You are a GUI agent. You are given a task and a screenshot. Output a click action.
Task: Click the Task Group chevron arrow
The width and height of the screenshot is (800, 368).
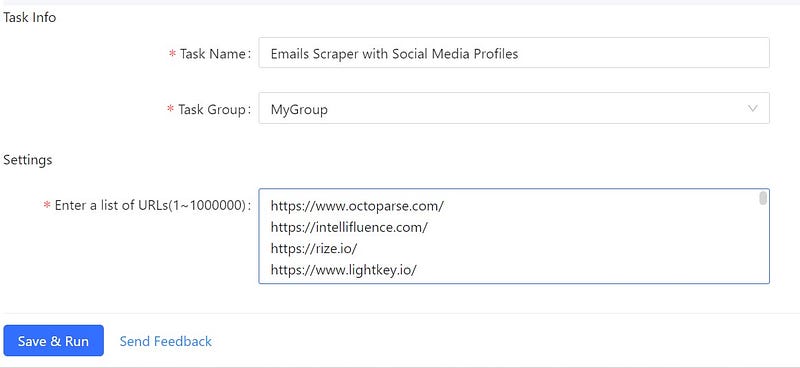coord(752,108)
